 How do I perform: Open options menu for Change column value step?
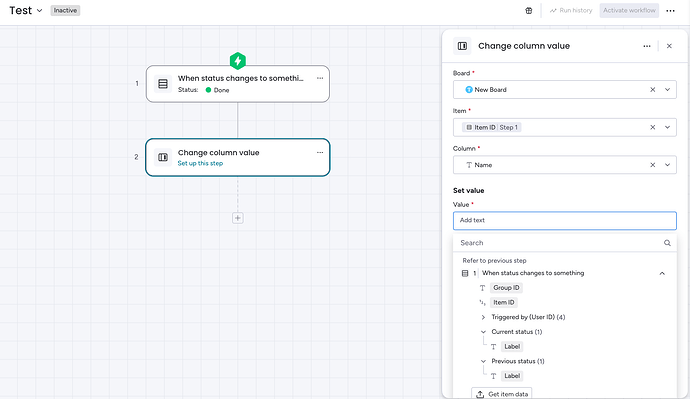[x=320, y=153]
